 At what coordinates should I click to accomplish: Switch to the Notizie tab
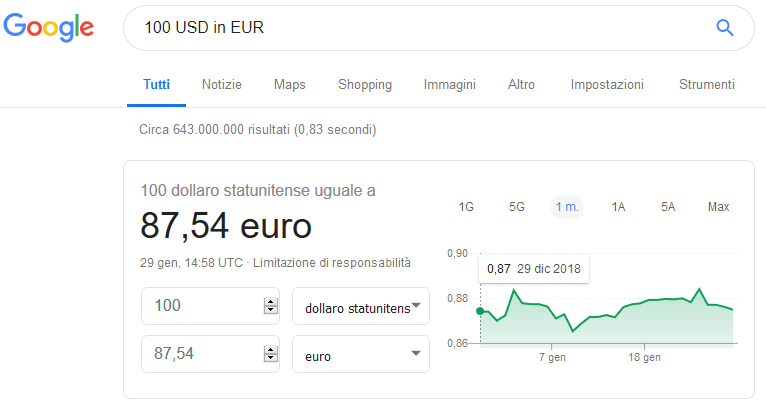221,85
